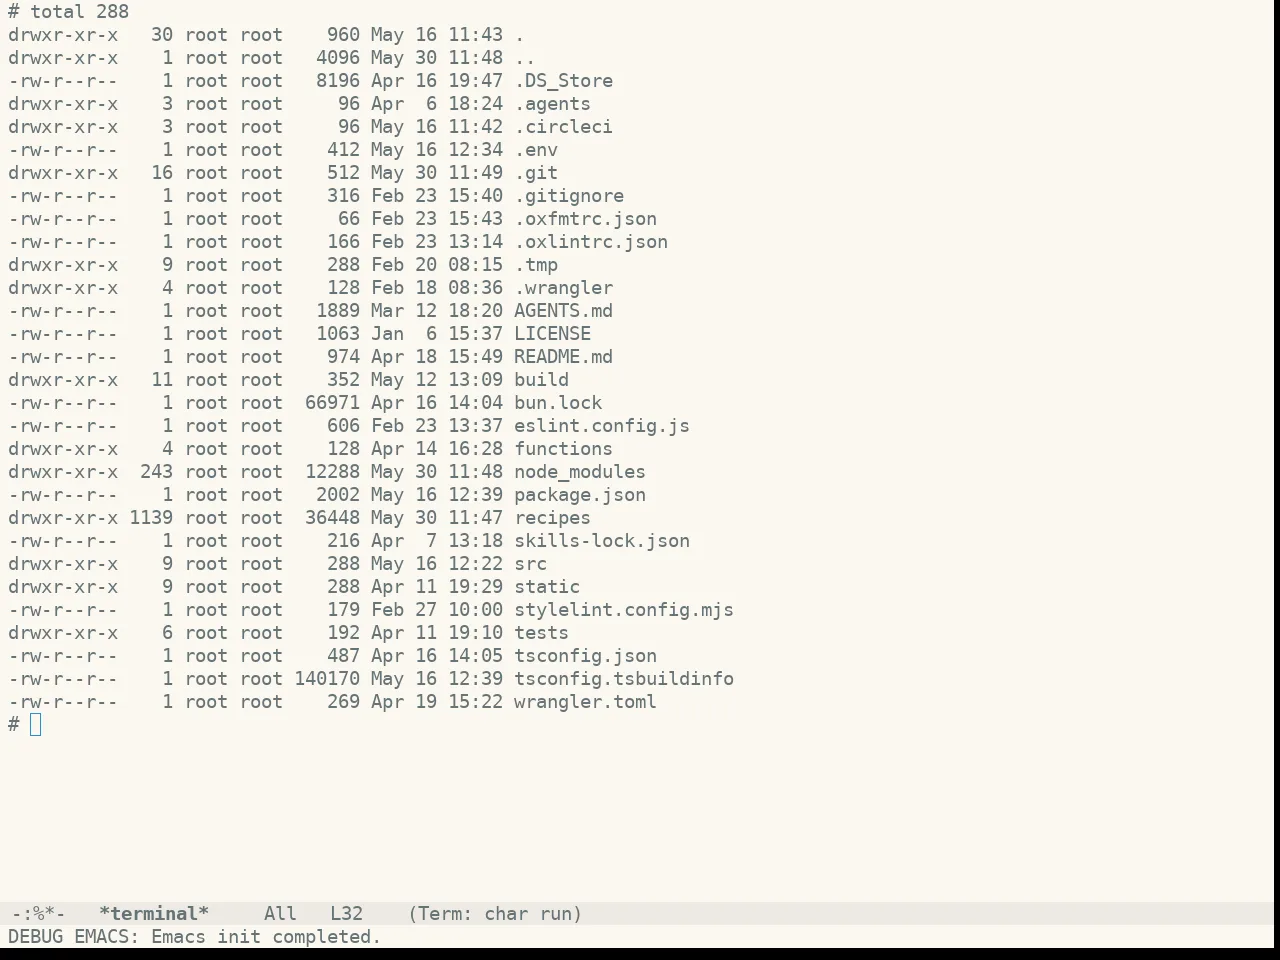The image size is (1280, 960).
Task: Select the build directory name
Action: [x=542, y=380]
